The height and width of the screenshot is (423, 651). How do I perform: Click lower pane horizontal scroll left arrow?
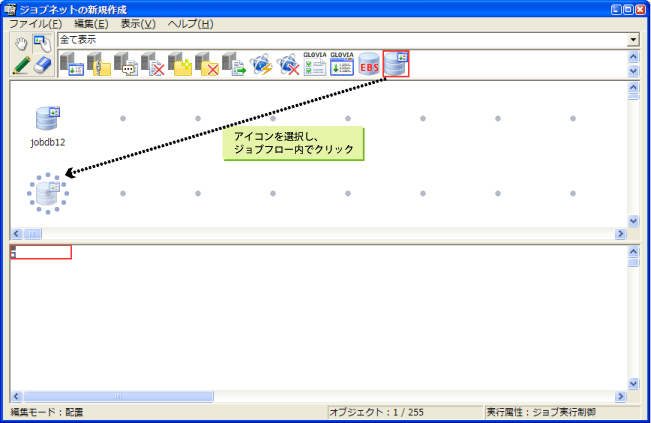(16, 396)
